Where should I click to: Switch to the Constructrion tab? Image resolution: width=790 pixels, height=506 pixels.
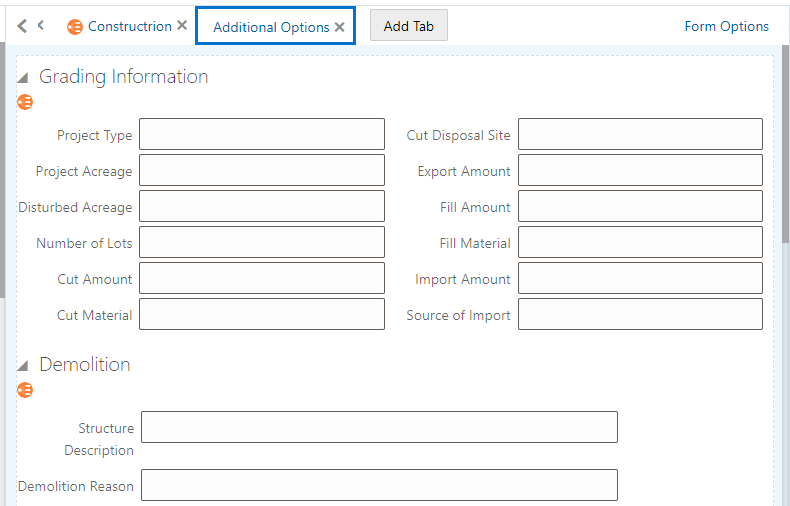pyautogui.click(x=129, y=26)
